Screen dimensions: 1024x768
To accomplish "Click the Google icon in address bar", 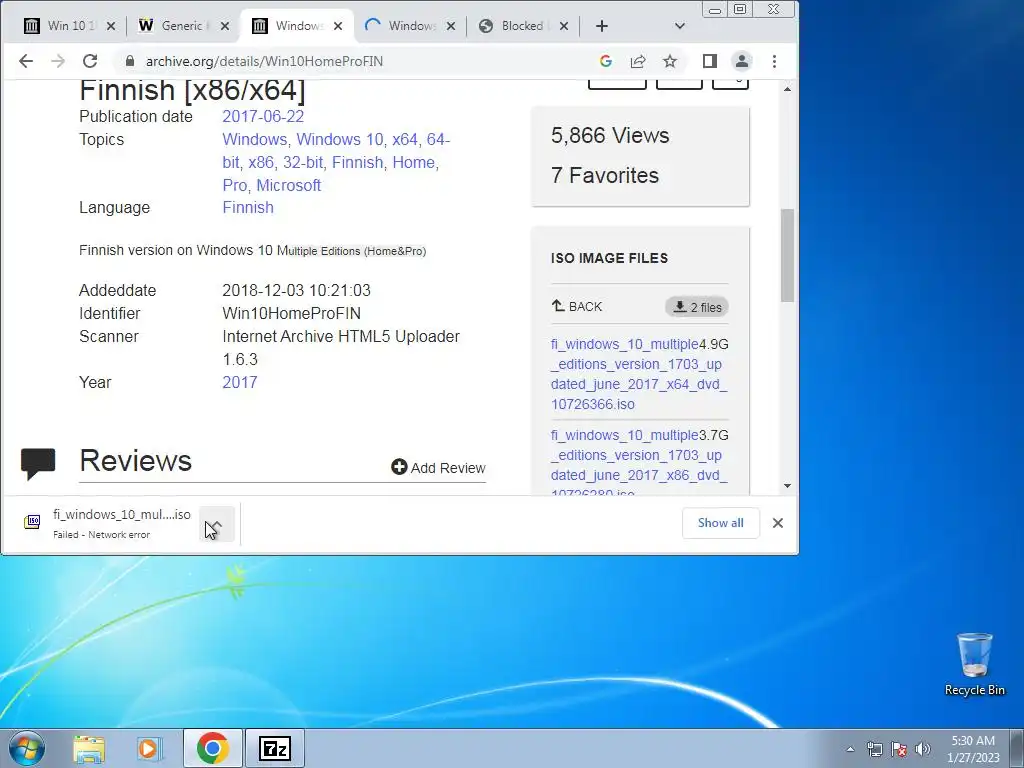I will pyautogui.click(x=605, y=61).
